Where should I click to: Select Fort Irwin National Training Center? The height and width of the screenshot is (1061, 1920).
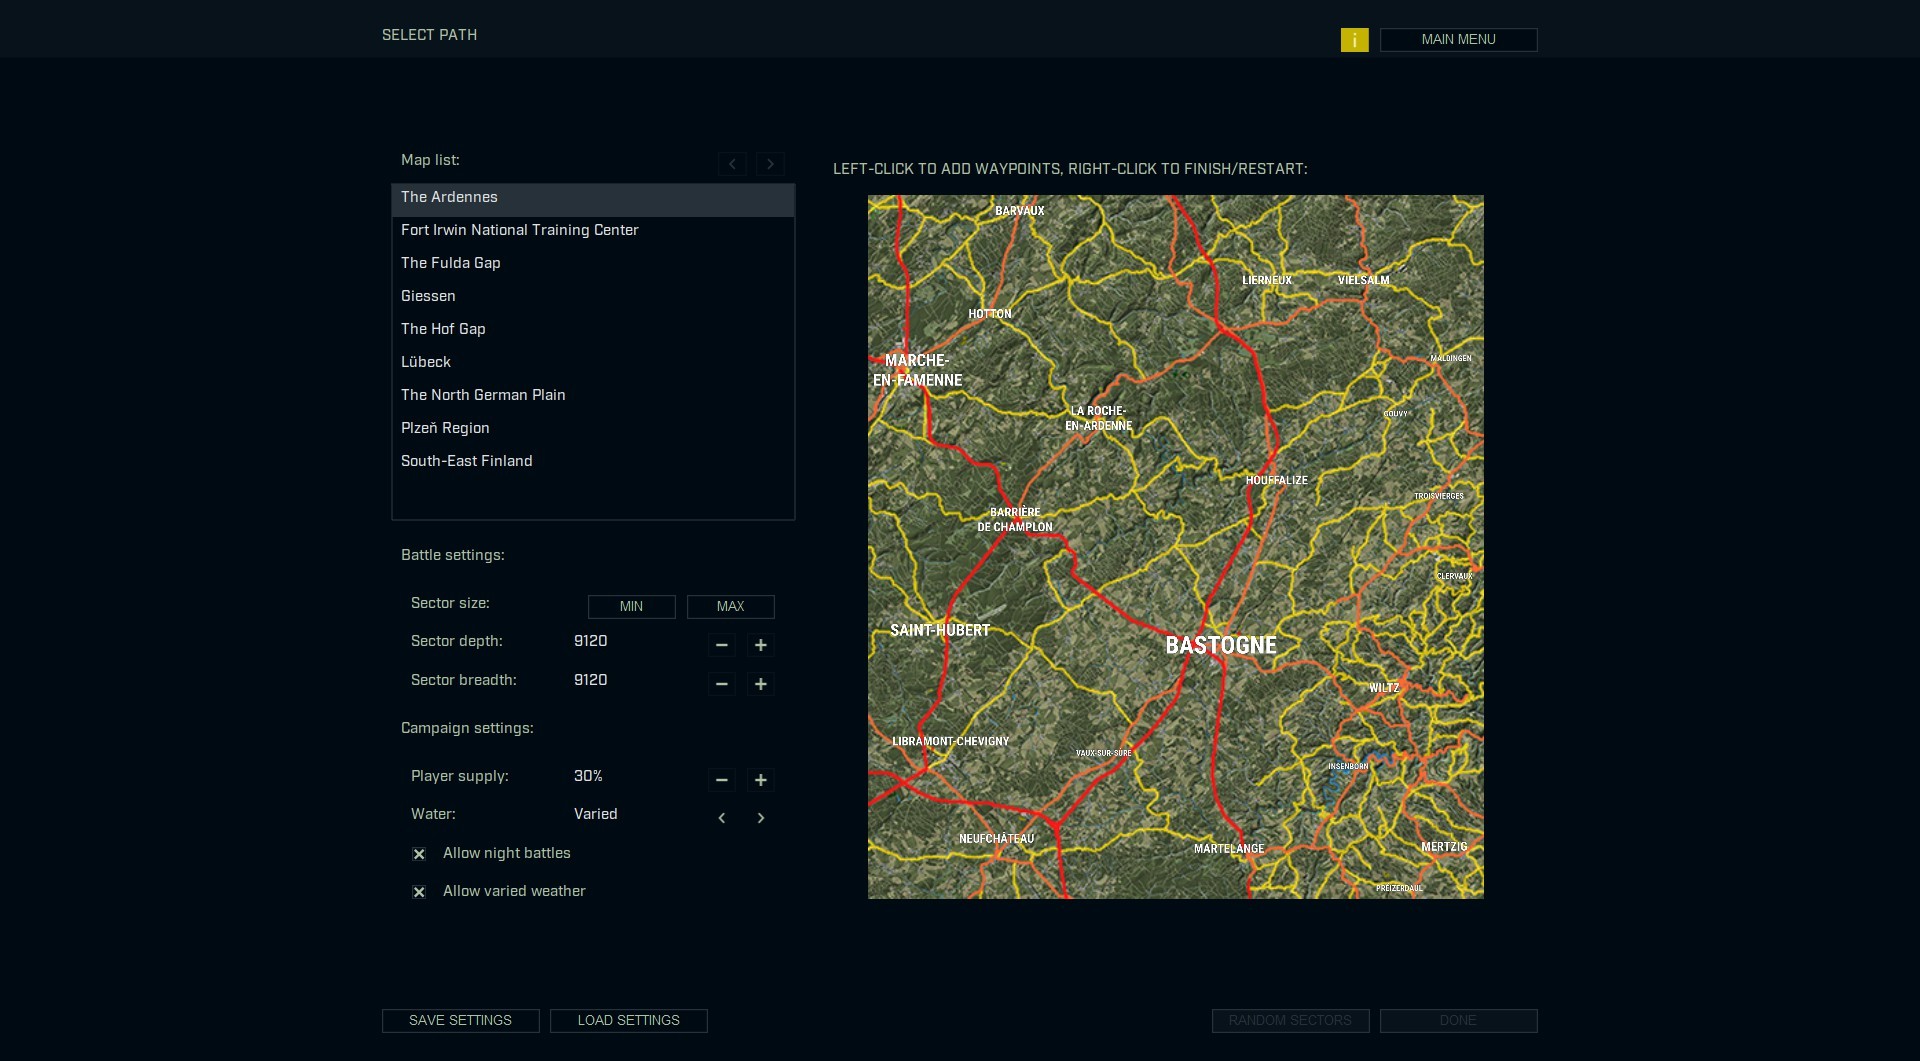(x=519, y=230)
